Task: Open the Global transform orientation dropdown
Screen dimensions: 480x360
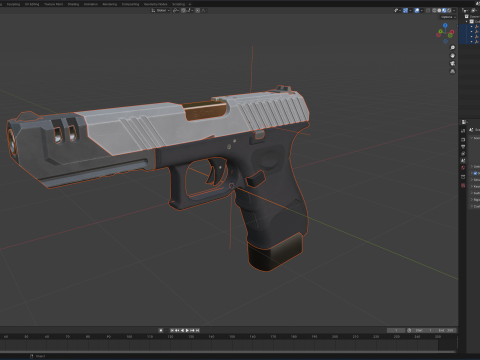Action: 160,10
